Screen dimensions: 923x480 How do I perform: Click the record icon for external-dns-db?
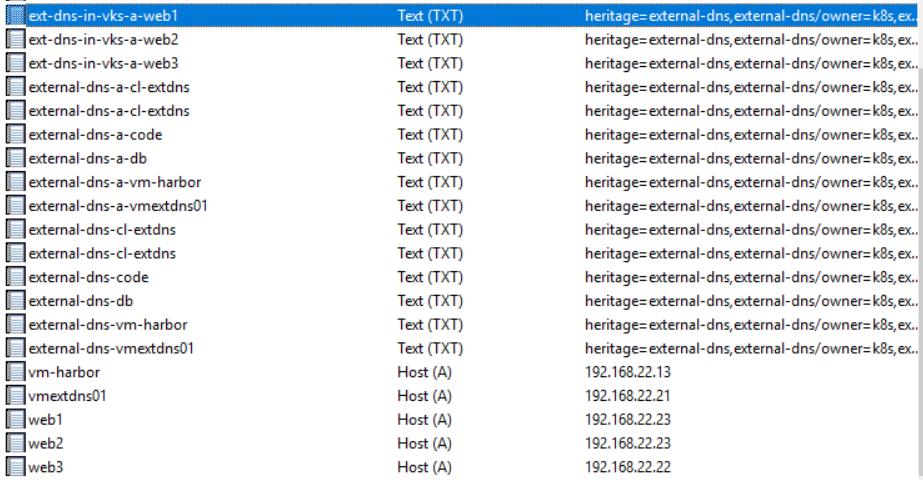pyautogui.click(x=15, y=301)
